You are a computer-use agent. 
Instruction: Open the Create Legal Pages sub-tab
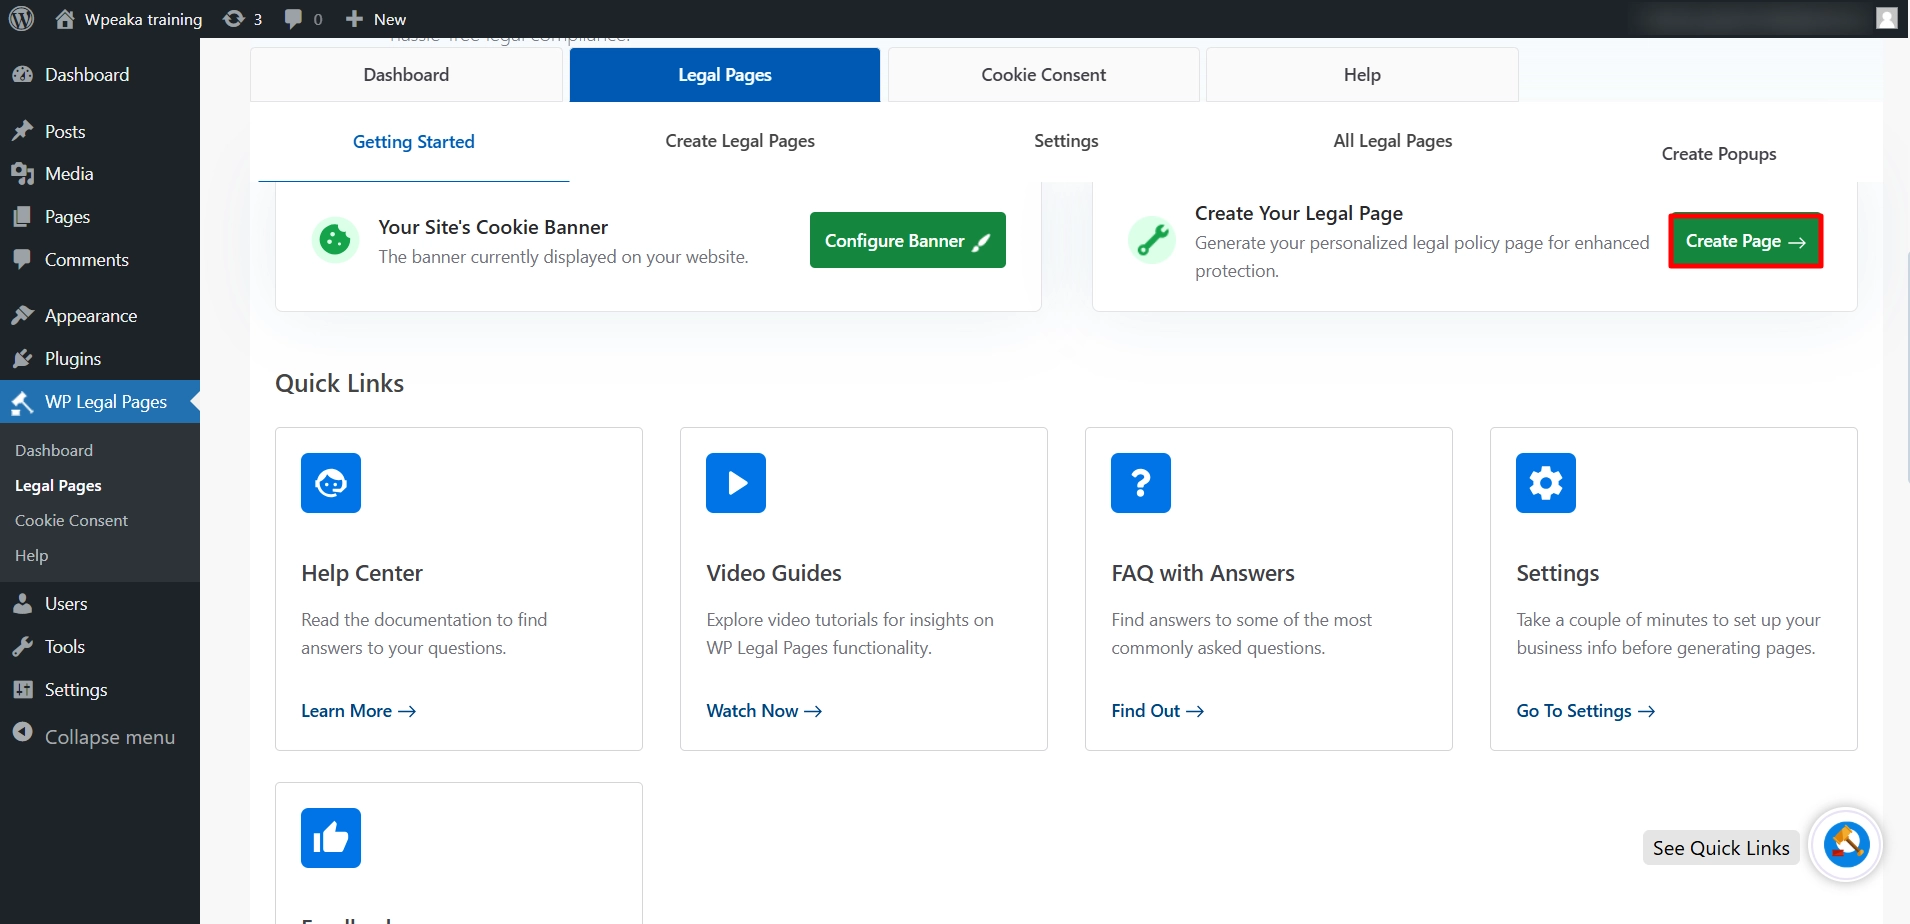(740, 141)
